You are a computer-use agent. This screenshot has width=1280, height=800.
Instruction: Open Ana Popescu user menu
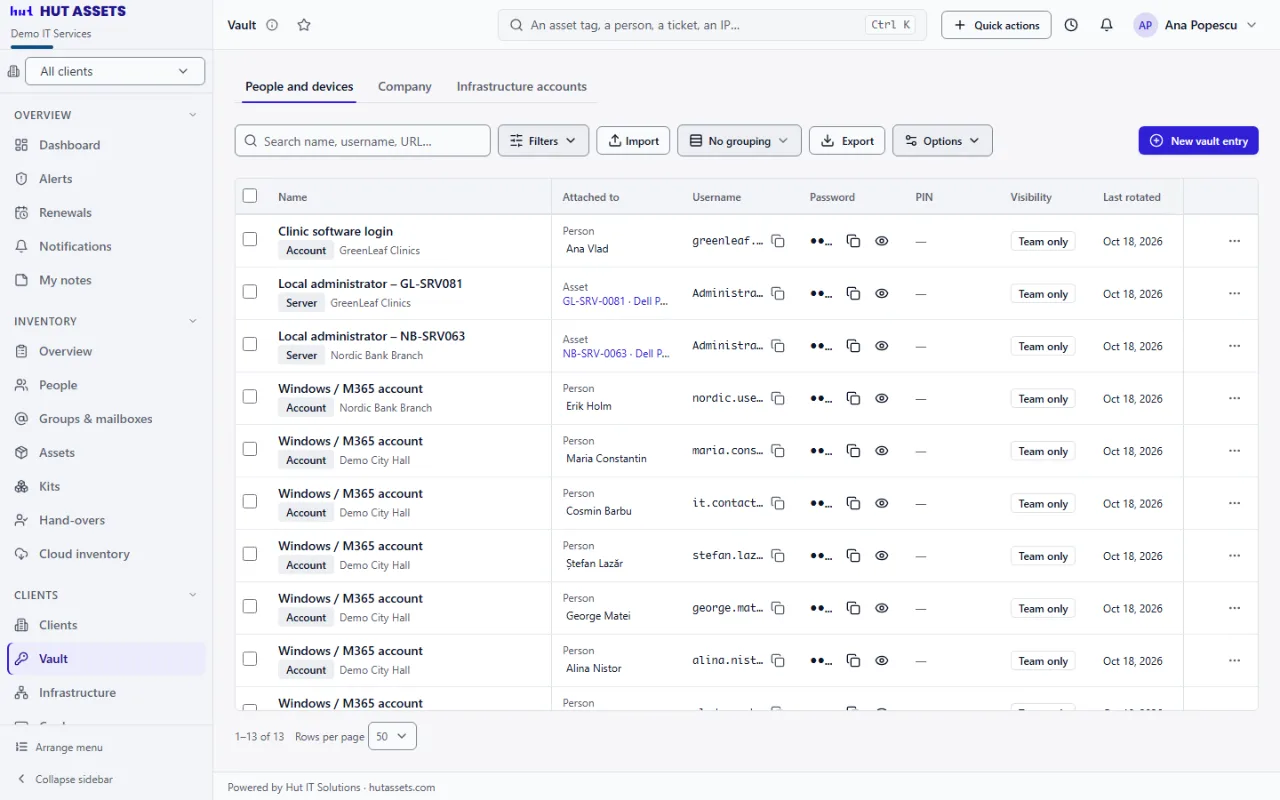click(x=1196, y=25)
